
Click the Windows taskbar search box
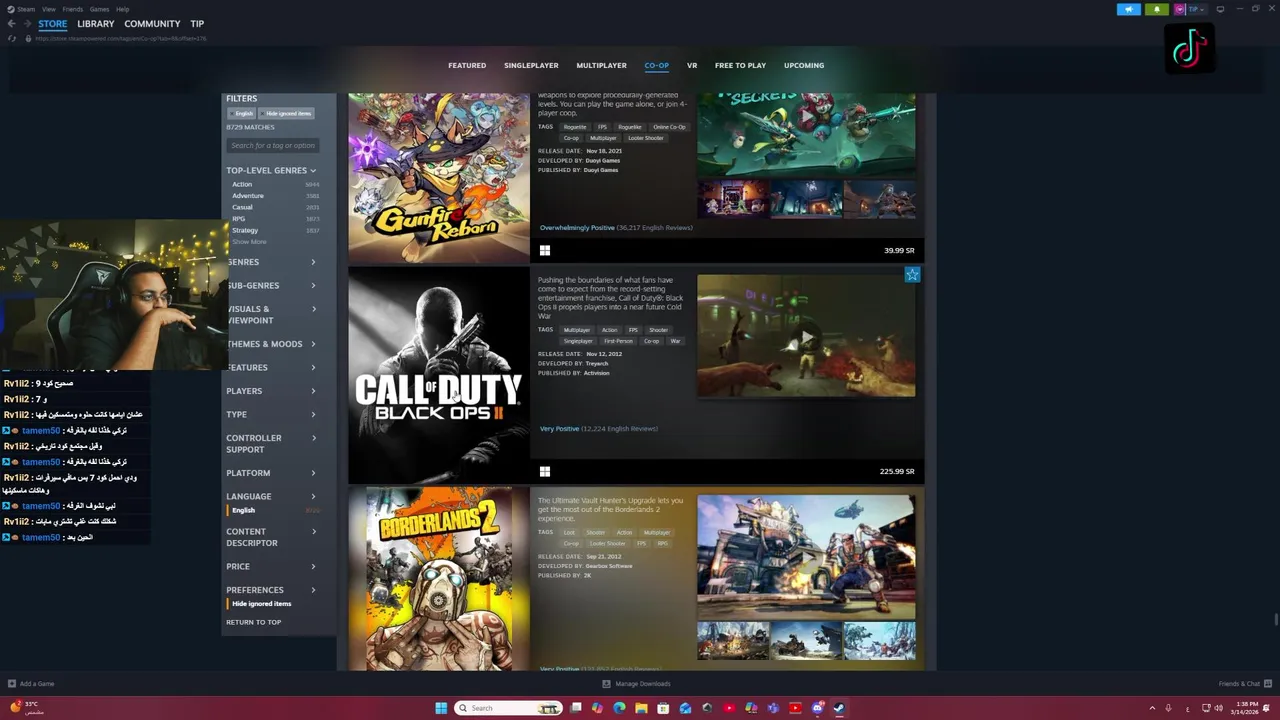[x=507, y=708]
